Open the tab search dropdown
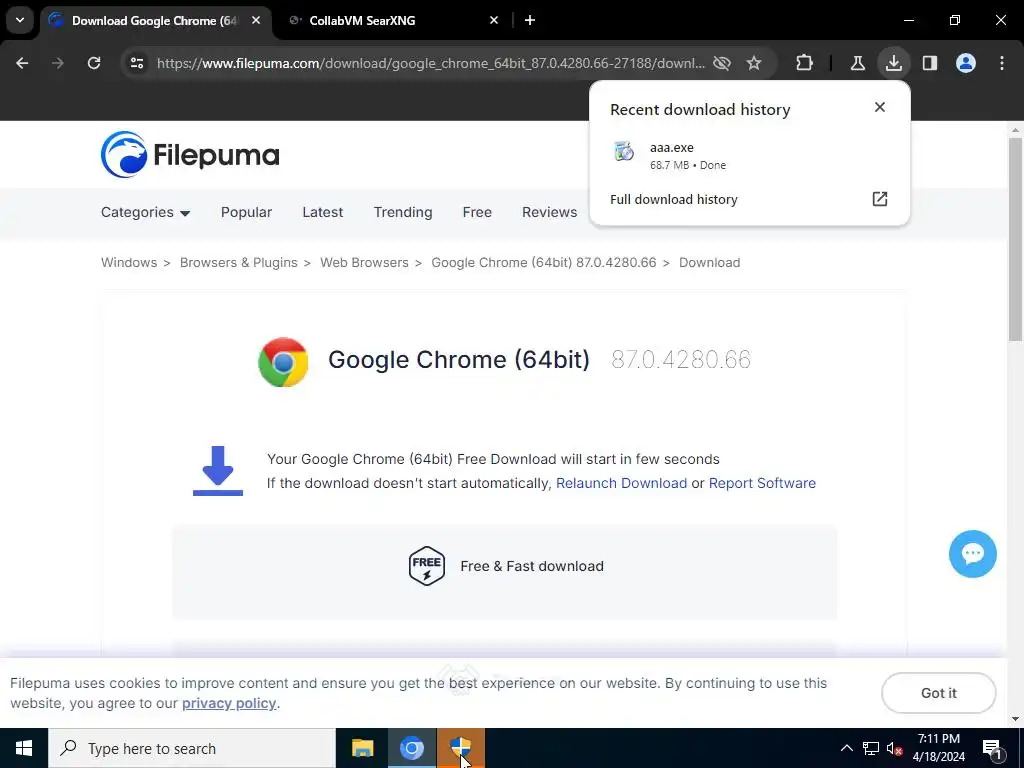 [x=20, y=20]
